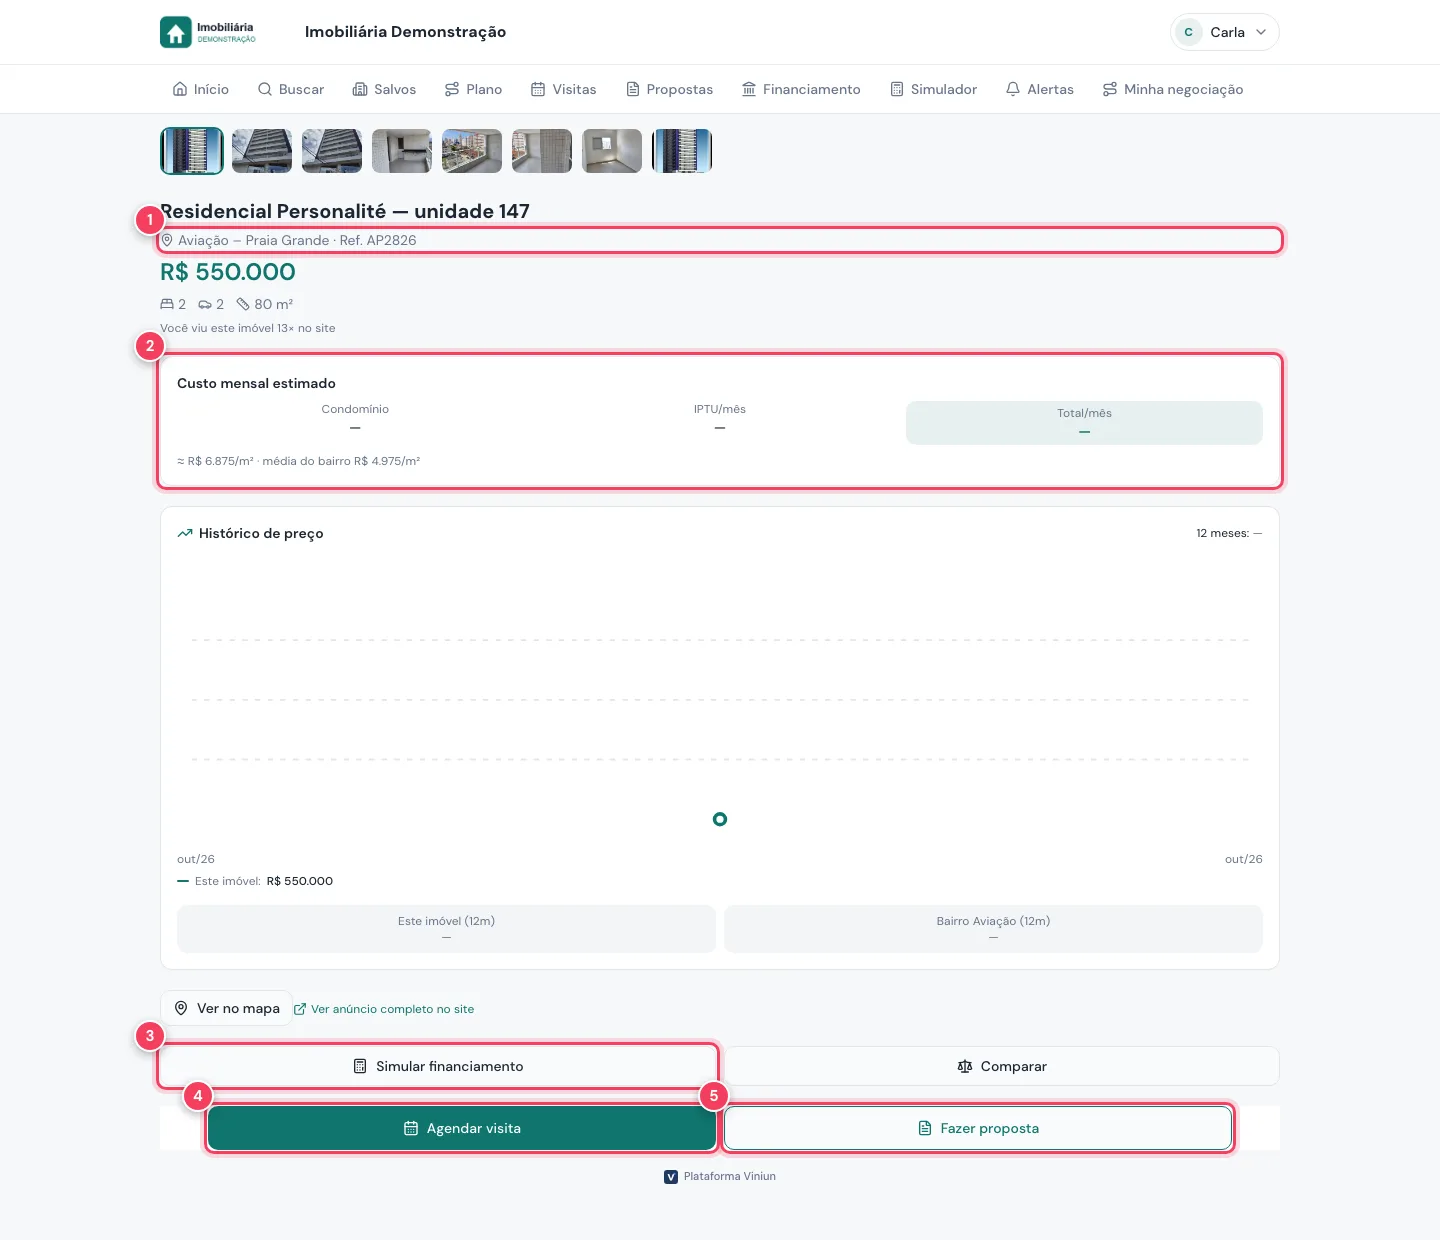Select the balcony city view thumbnail
The image size is (1440, 1240).
tap(472, 151)
